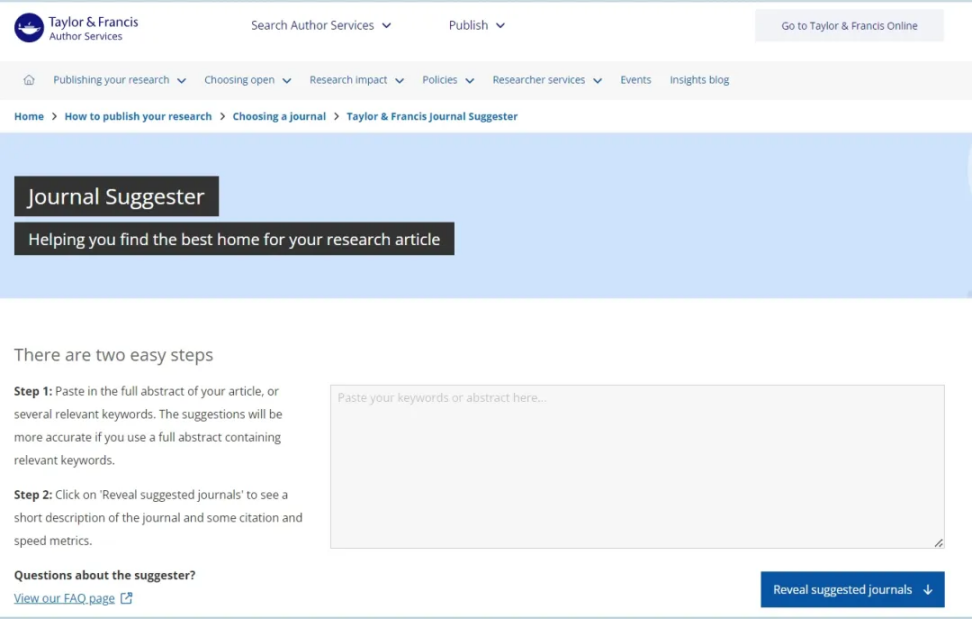Click Go to Taylor & Francis Online button
Viewport: 972px width, 619px height.
click(x=849, y=25)
